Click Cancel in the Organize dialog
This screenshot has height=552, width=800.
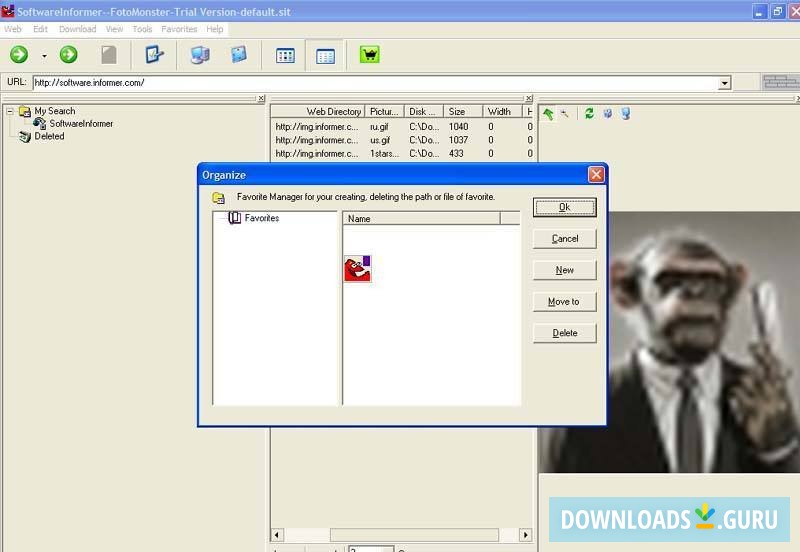(x=564, y=239)
